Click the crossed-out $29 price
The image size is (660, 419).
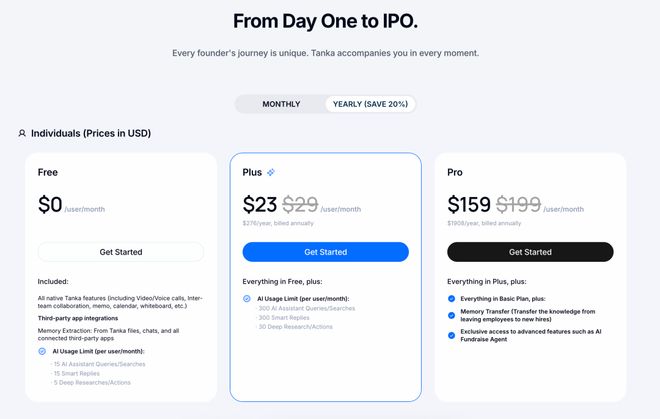300,205
